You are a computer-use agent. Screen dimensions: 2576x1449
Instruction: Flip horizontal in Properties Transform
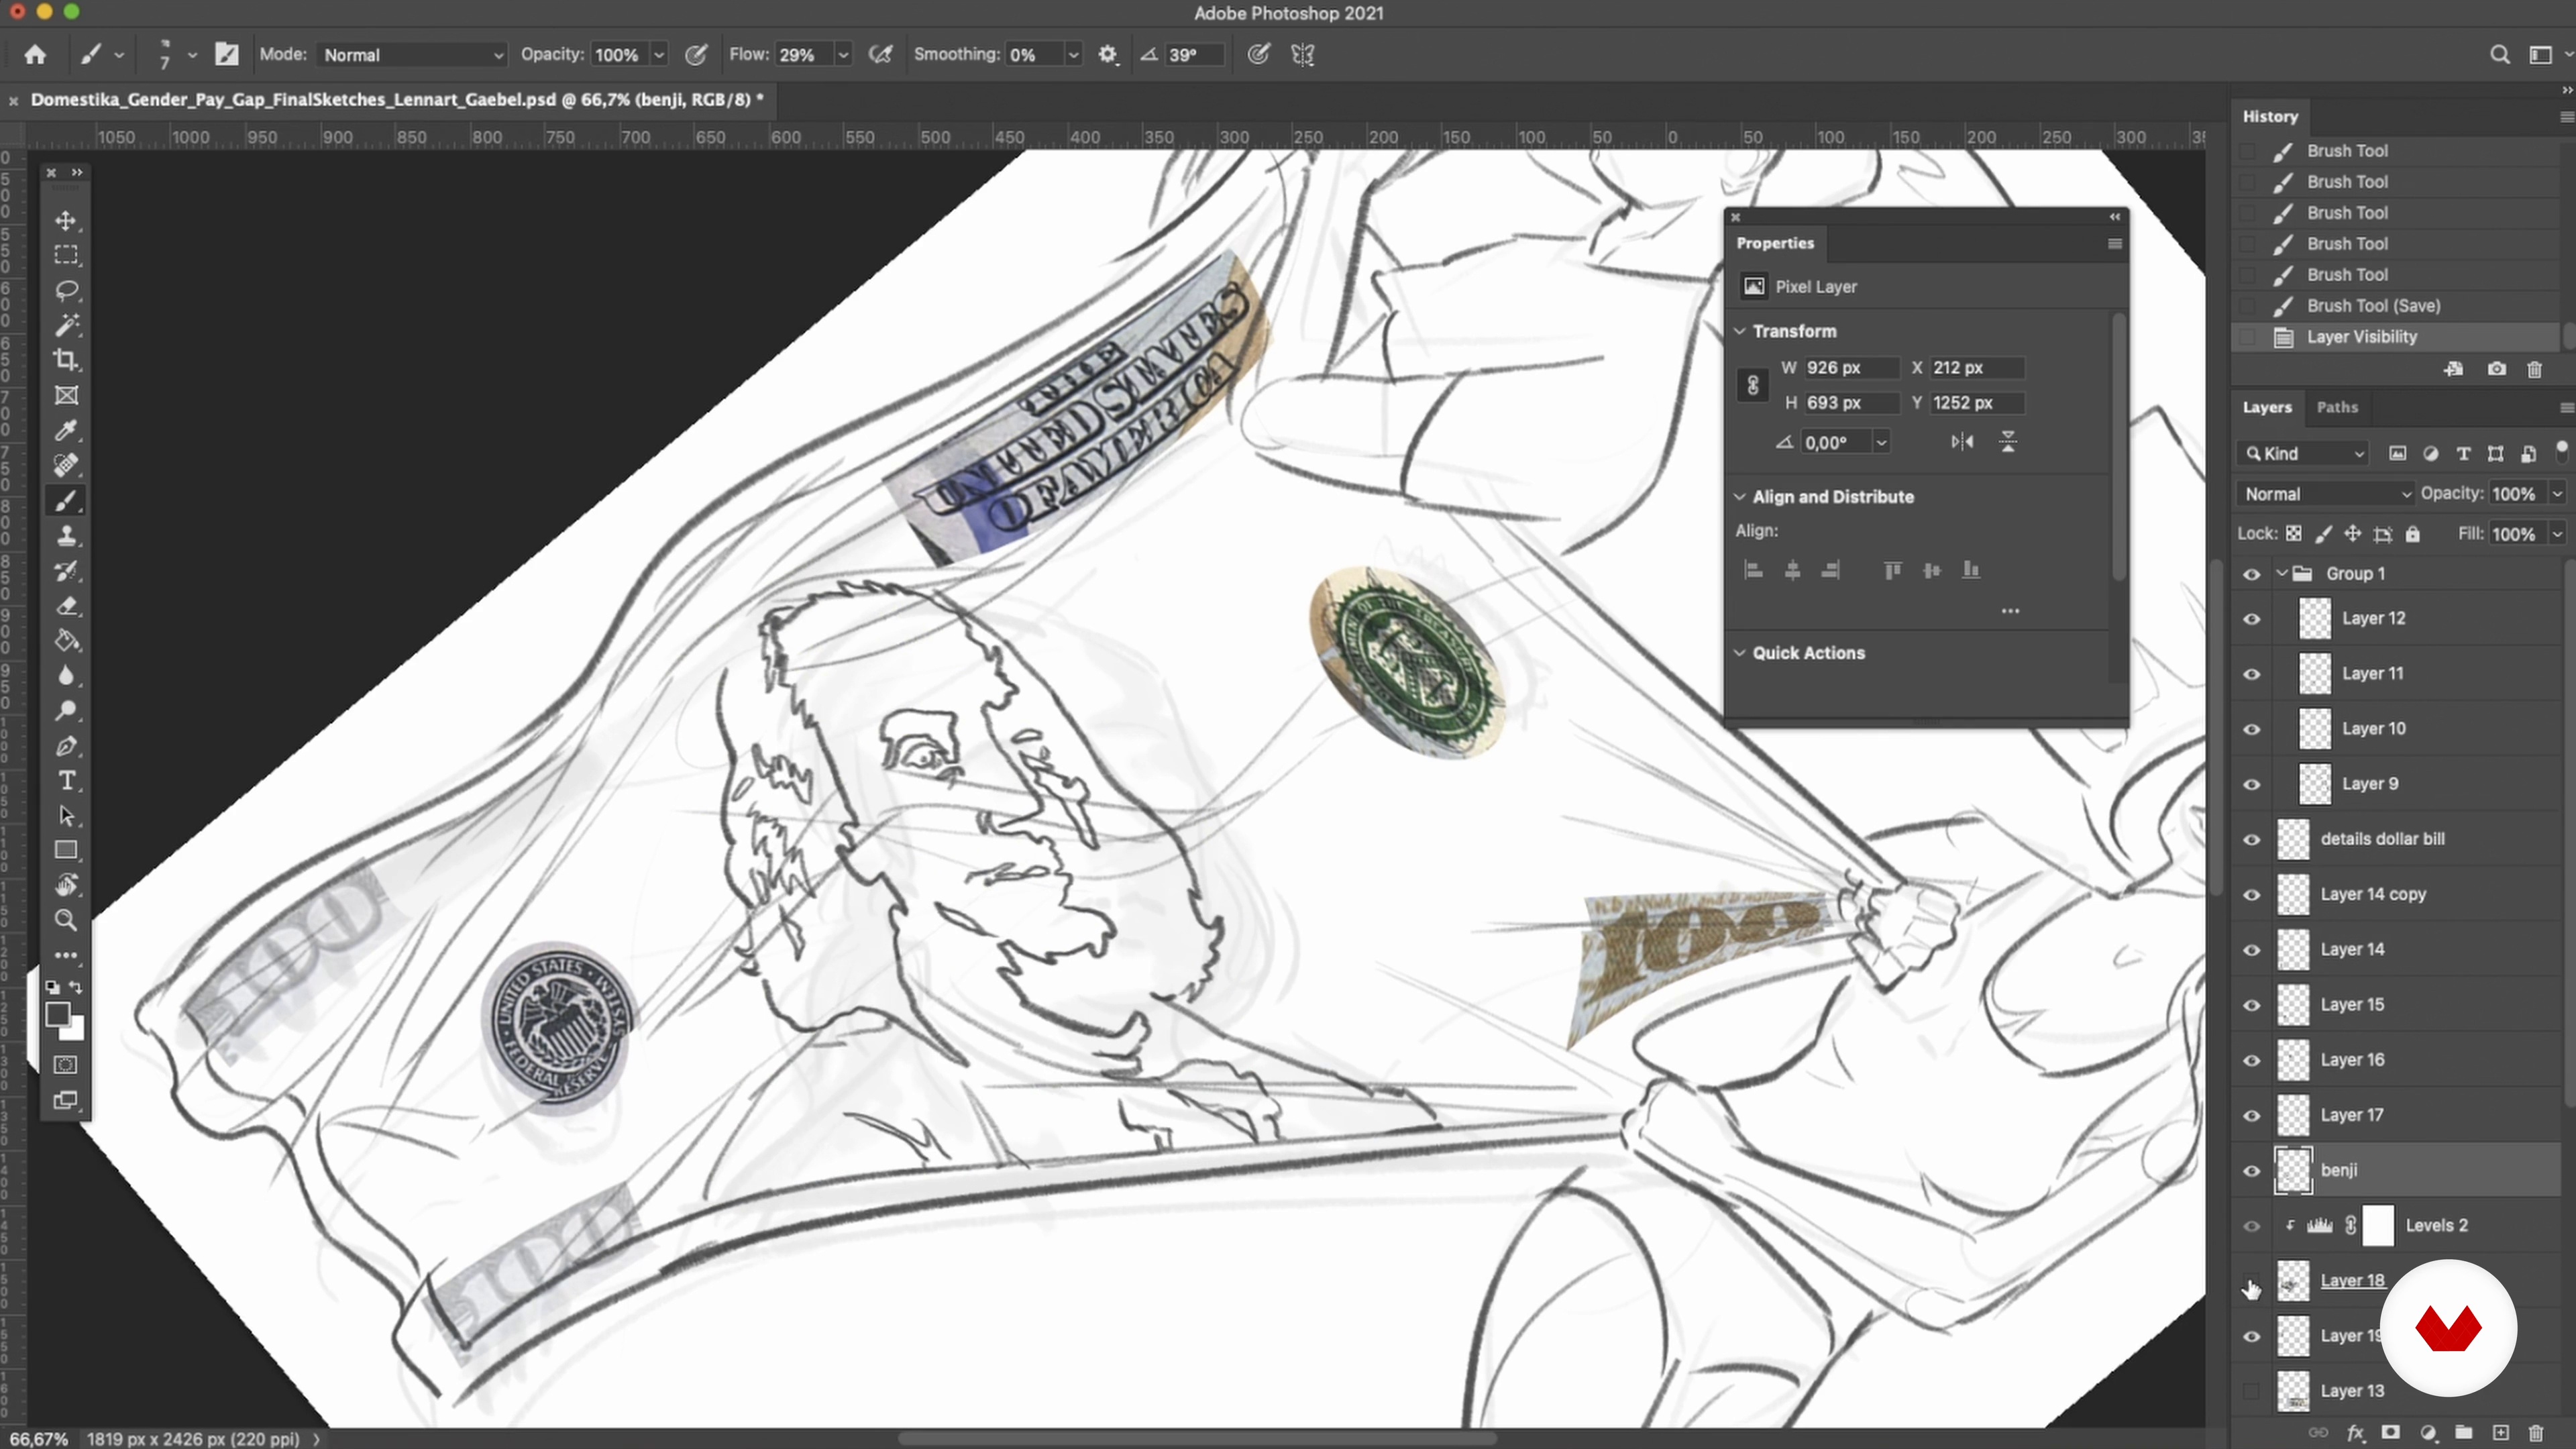click(x=1962, y=442)
